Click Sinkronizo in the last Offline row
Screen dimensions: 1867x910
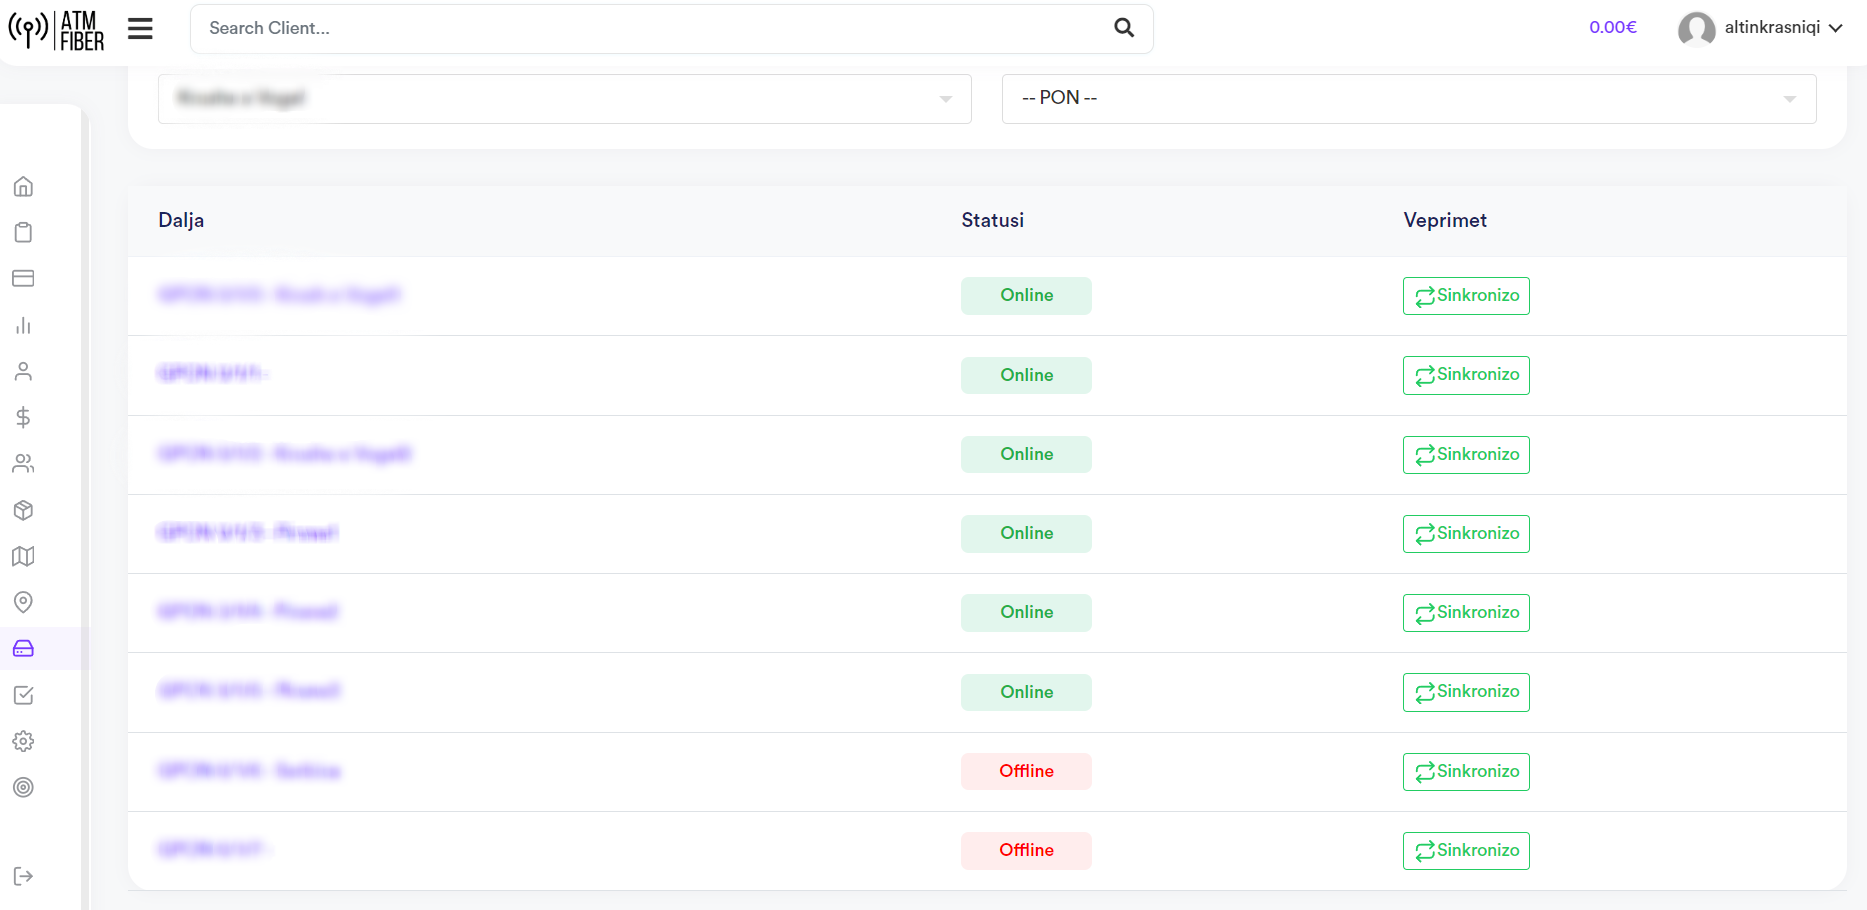[x=1466, y=851]
